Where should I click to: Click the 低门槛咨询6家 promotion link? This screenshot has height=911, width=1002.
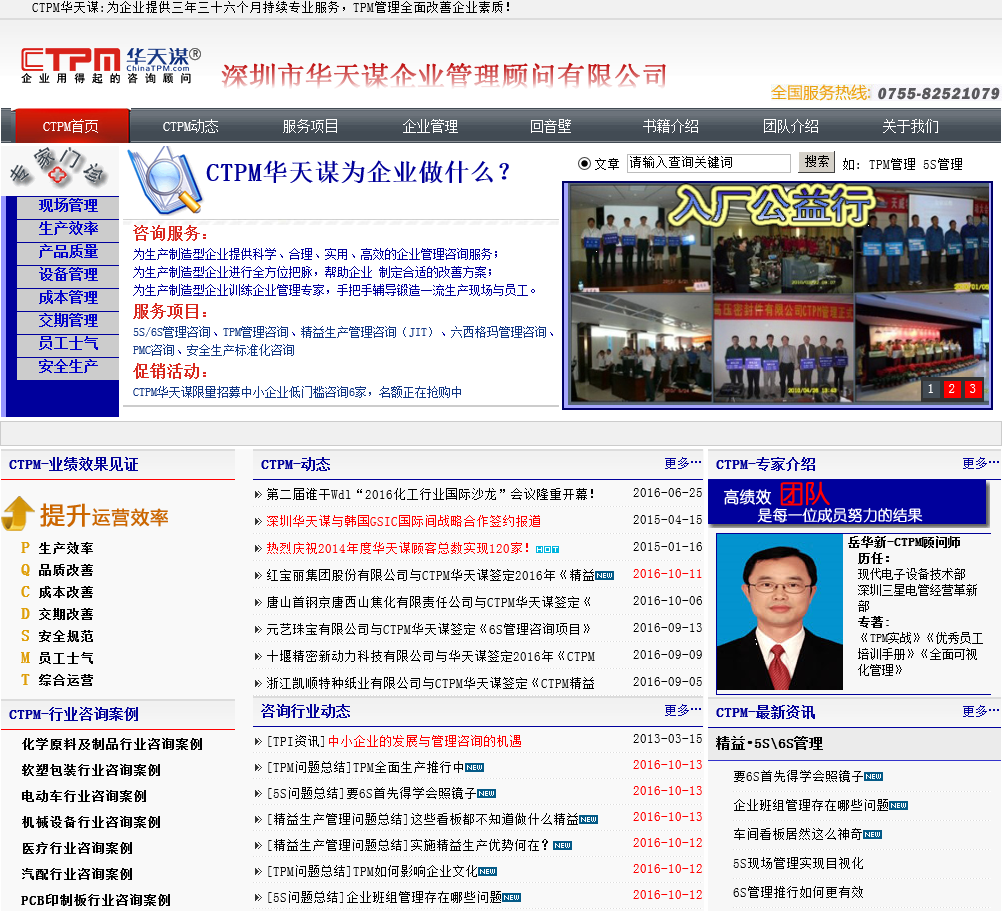point(297,392)
